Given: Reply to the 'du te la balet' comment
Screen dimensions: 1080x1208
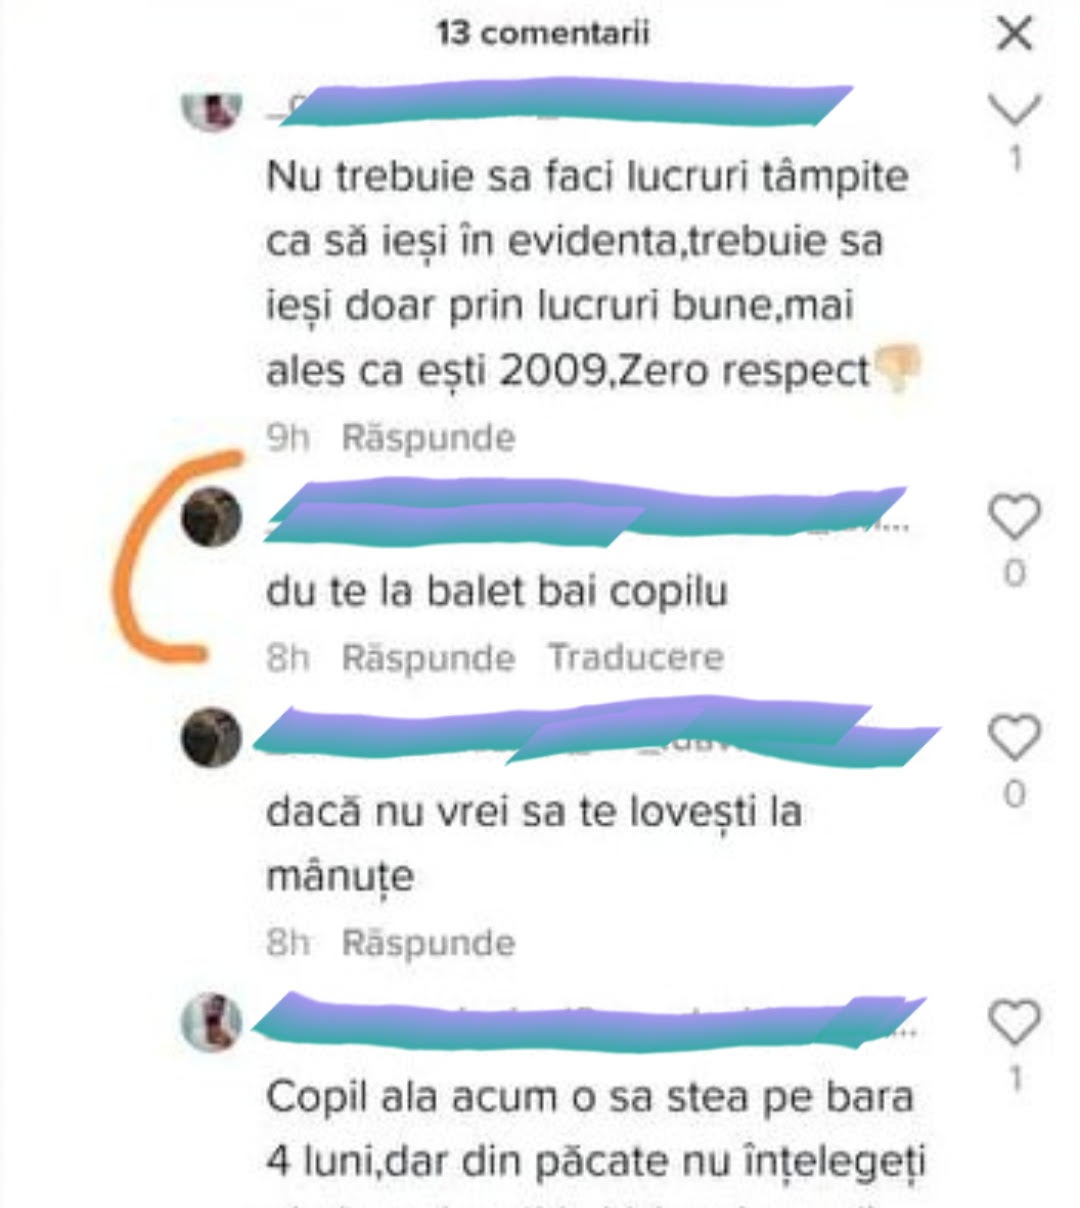Looking at the screenshot, I should 428,658.
